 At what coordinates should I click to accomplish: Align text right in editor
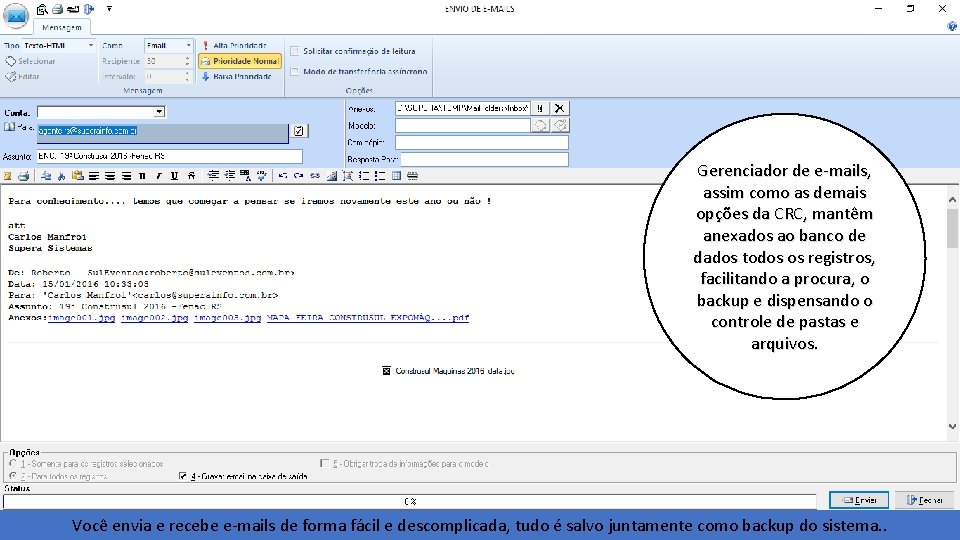point(126,176)
